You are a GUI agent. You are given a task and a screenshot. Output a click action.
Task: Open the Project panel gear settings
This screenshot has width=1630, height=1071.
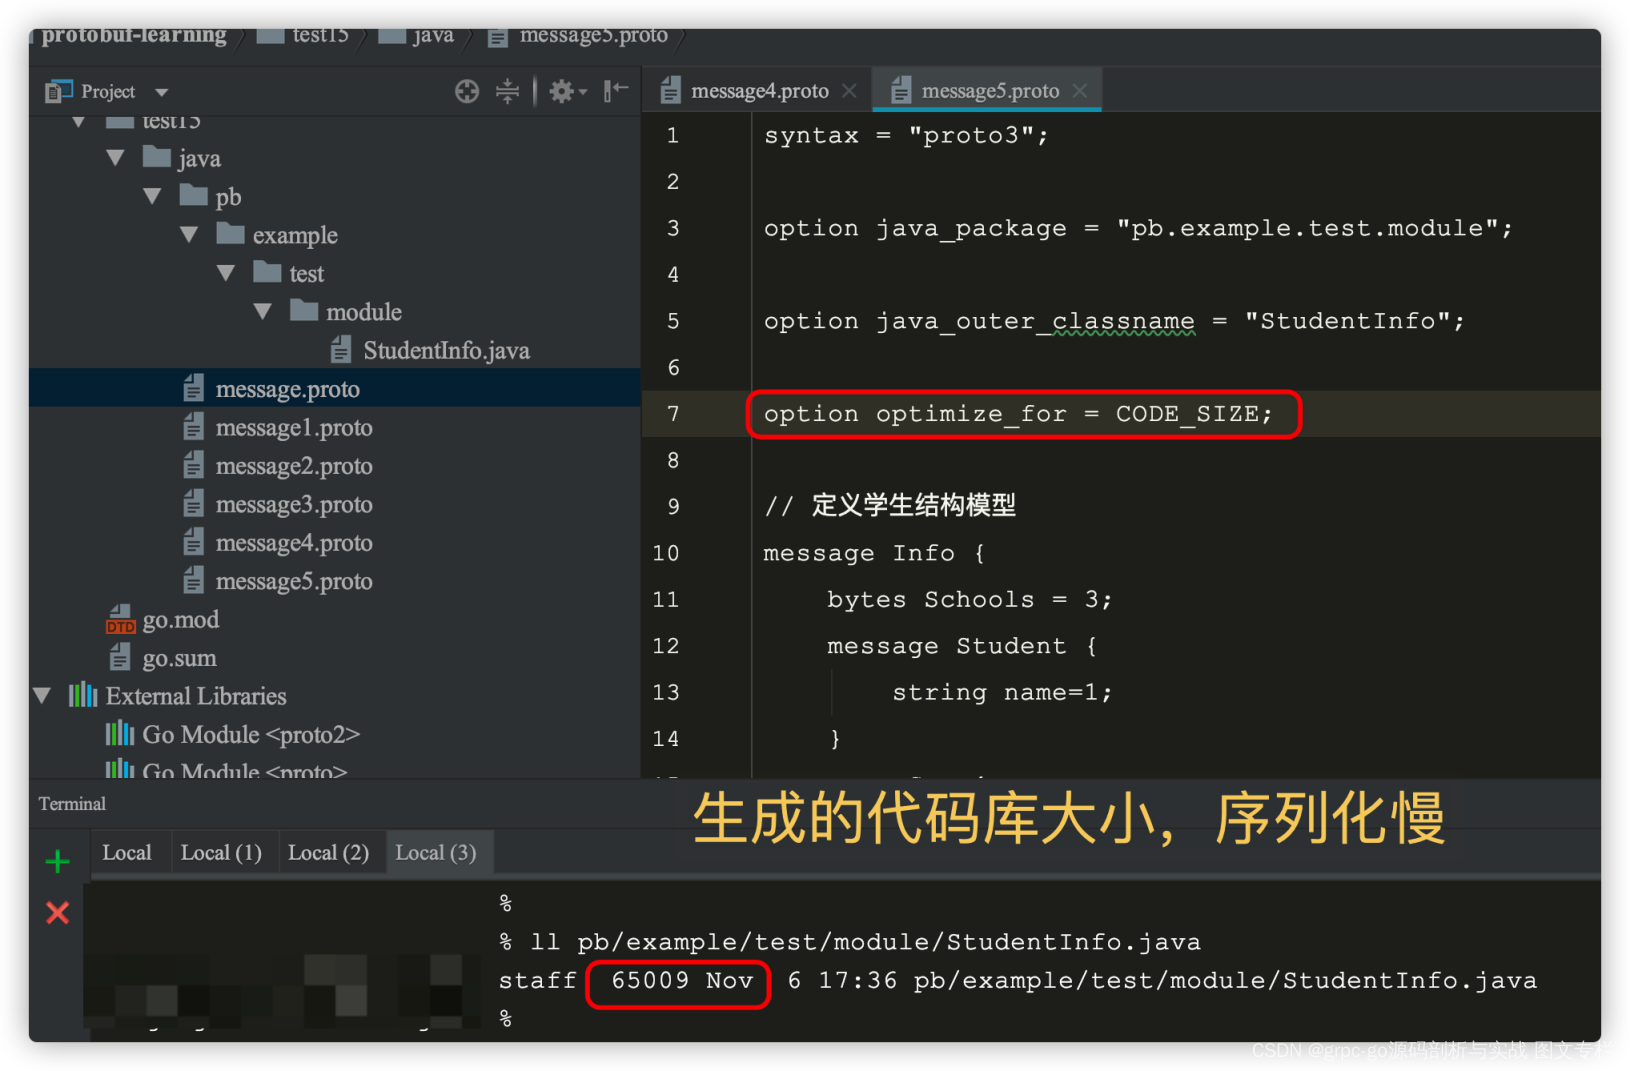pos(567,92)
